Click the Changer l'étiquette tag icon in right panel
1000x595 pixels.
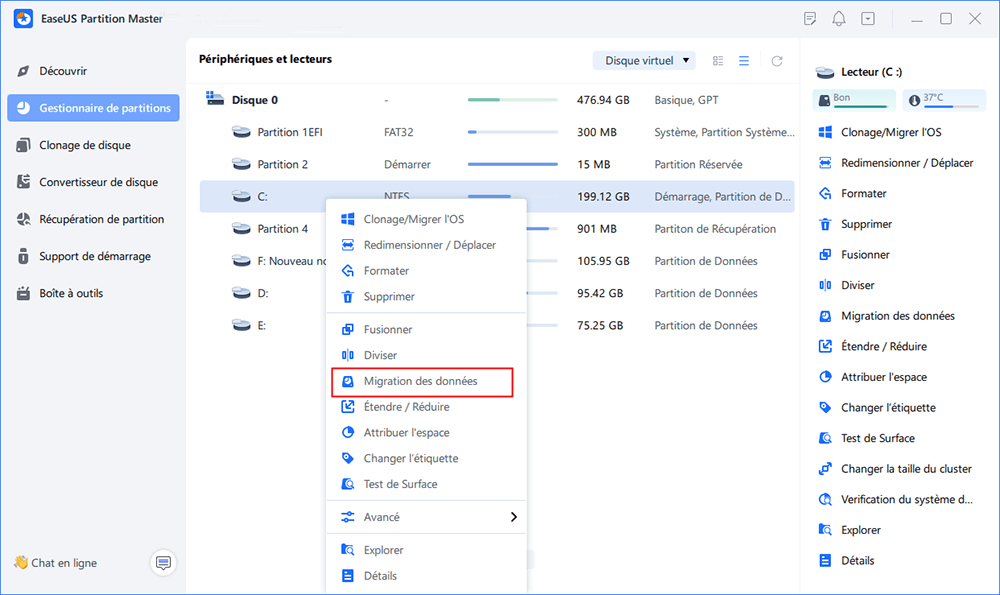point(825,408)
